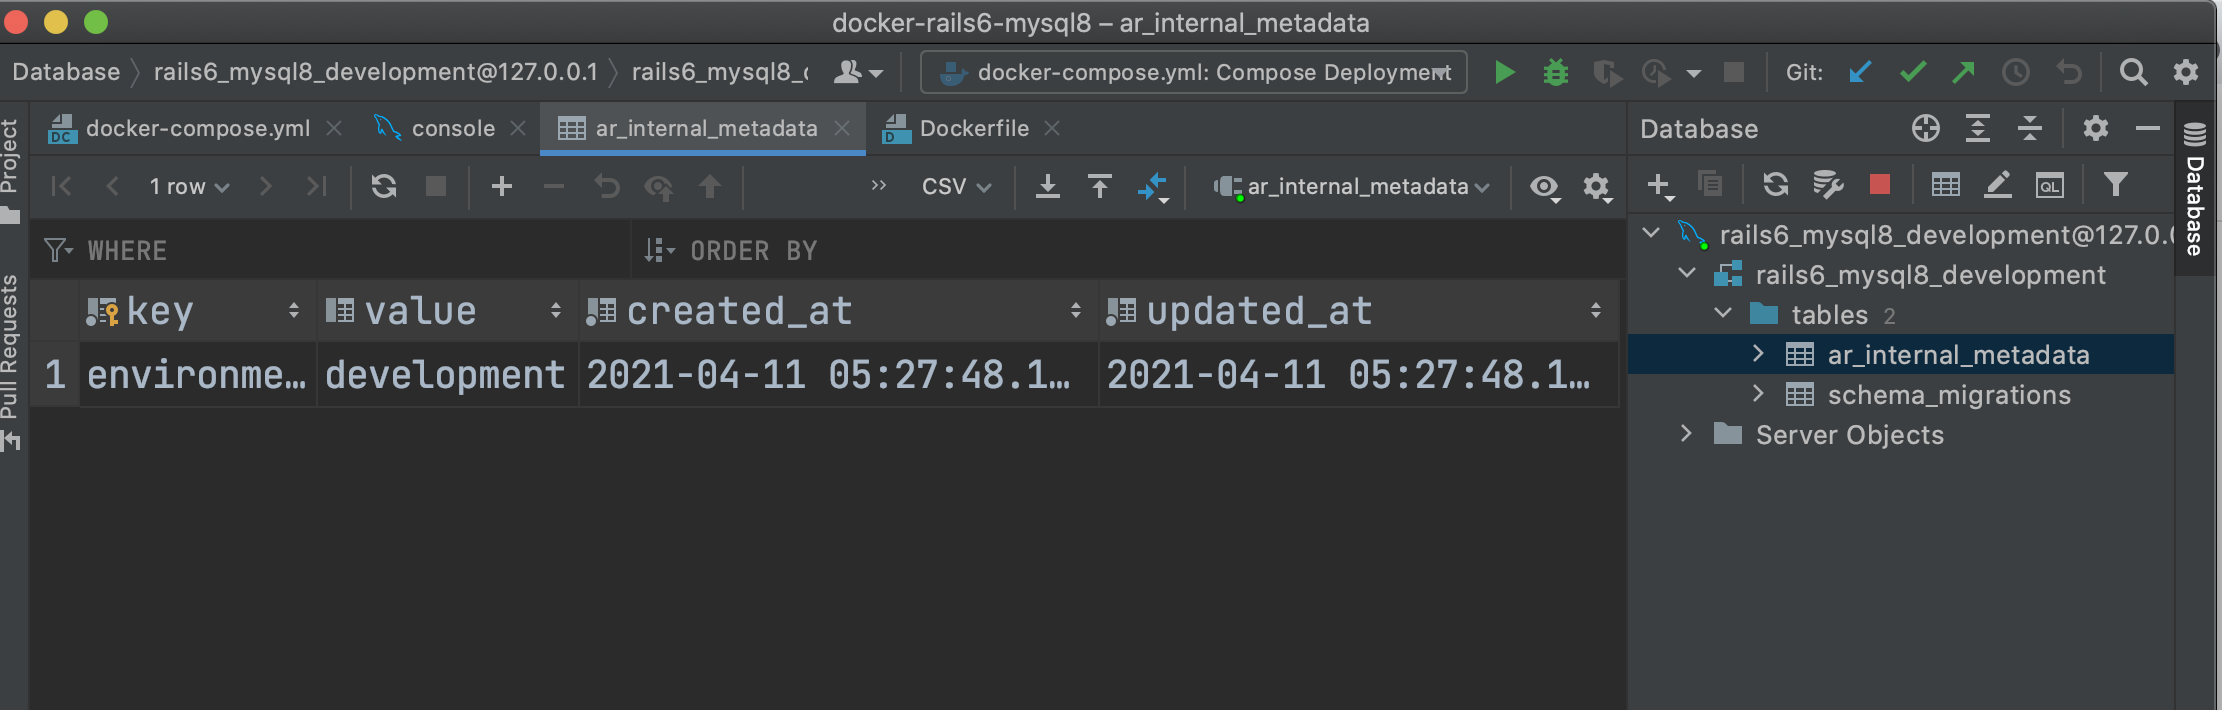Stop the database session red square

[x=1880, y=185]
